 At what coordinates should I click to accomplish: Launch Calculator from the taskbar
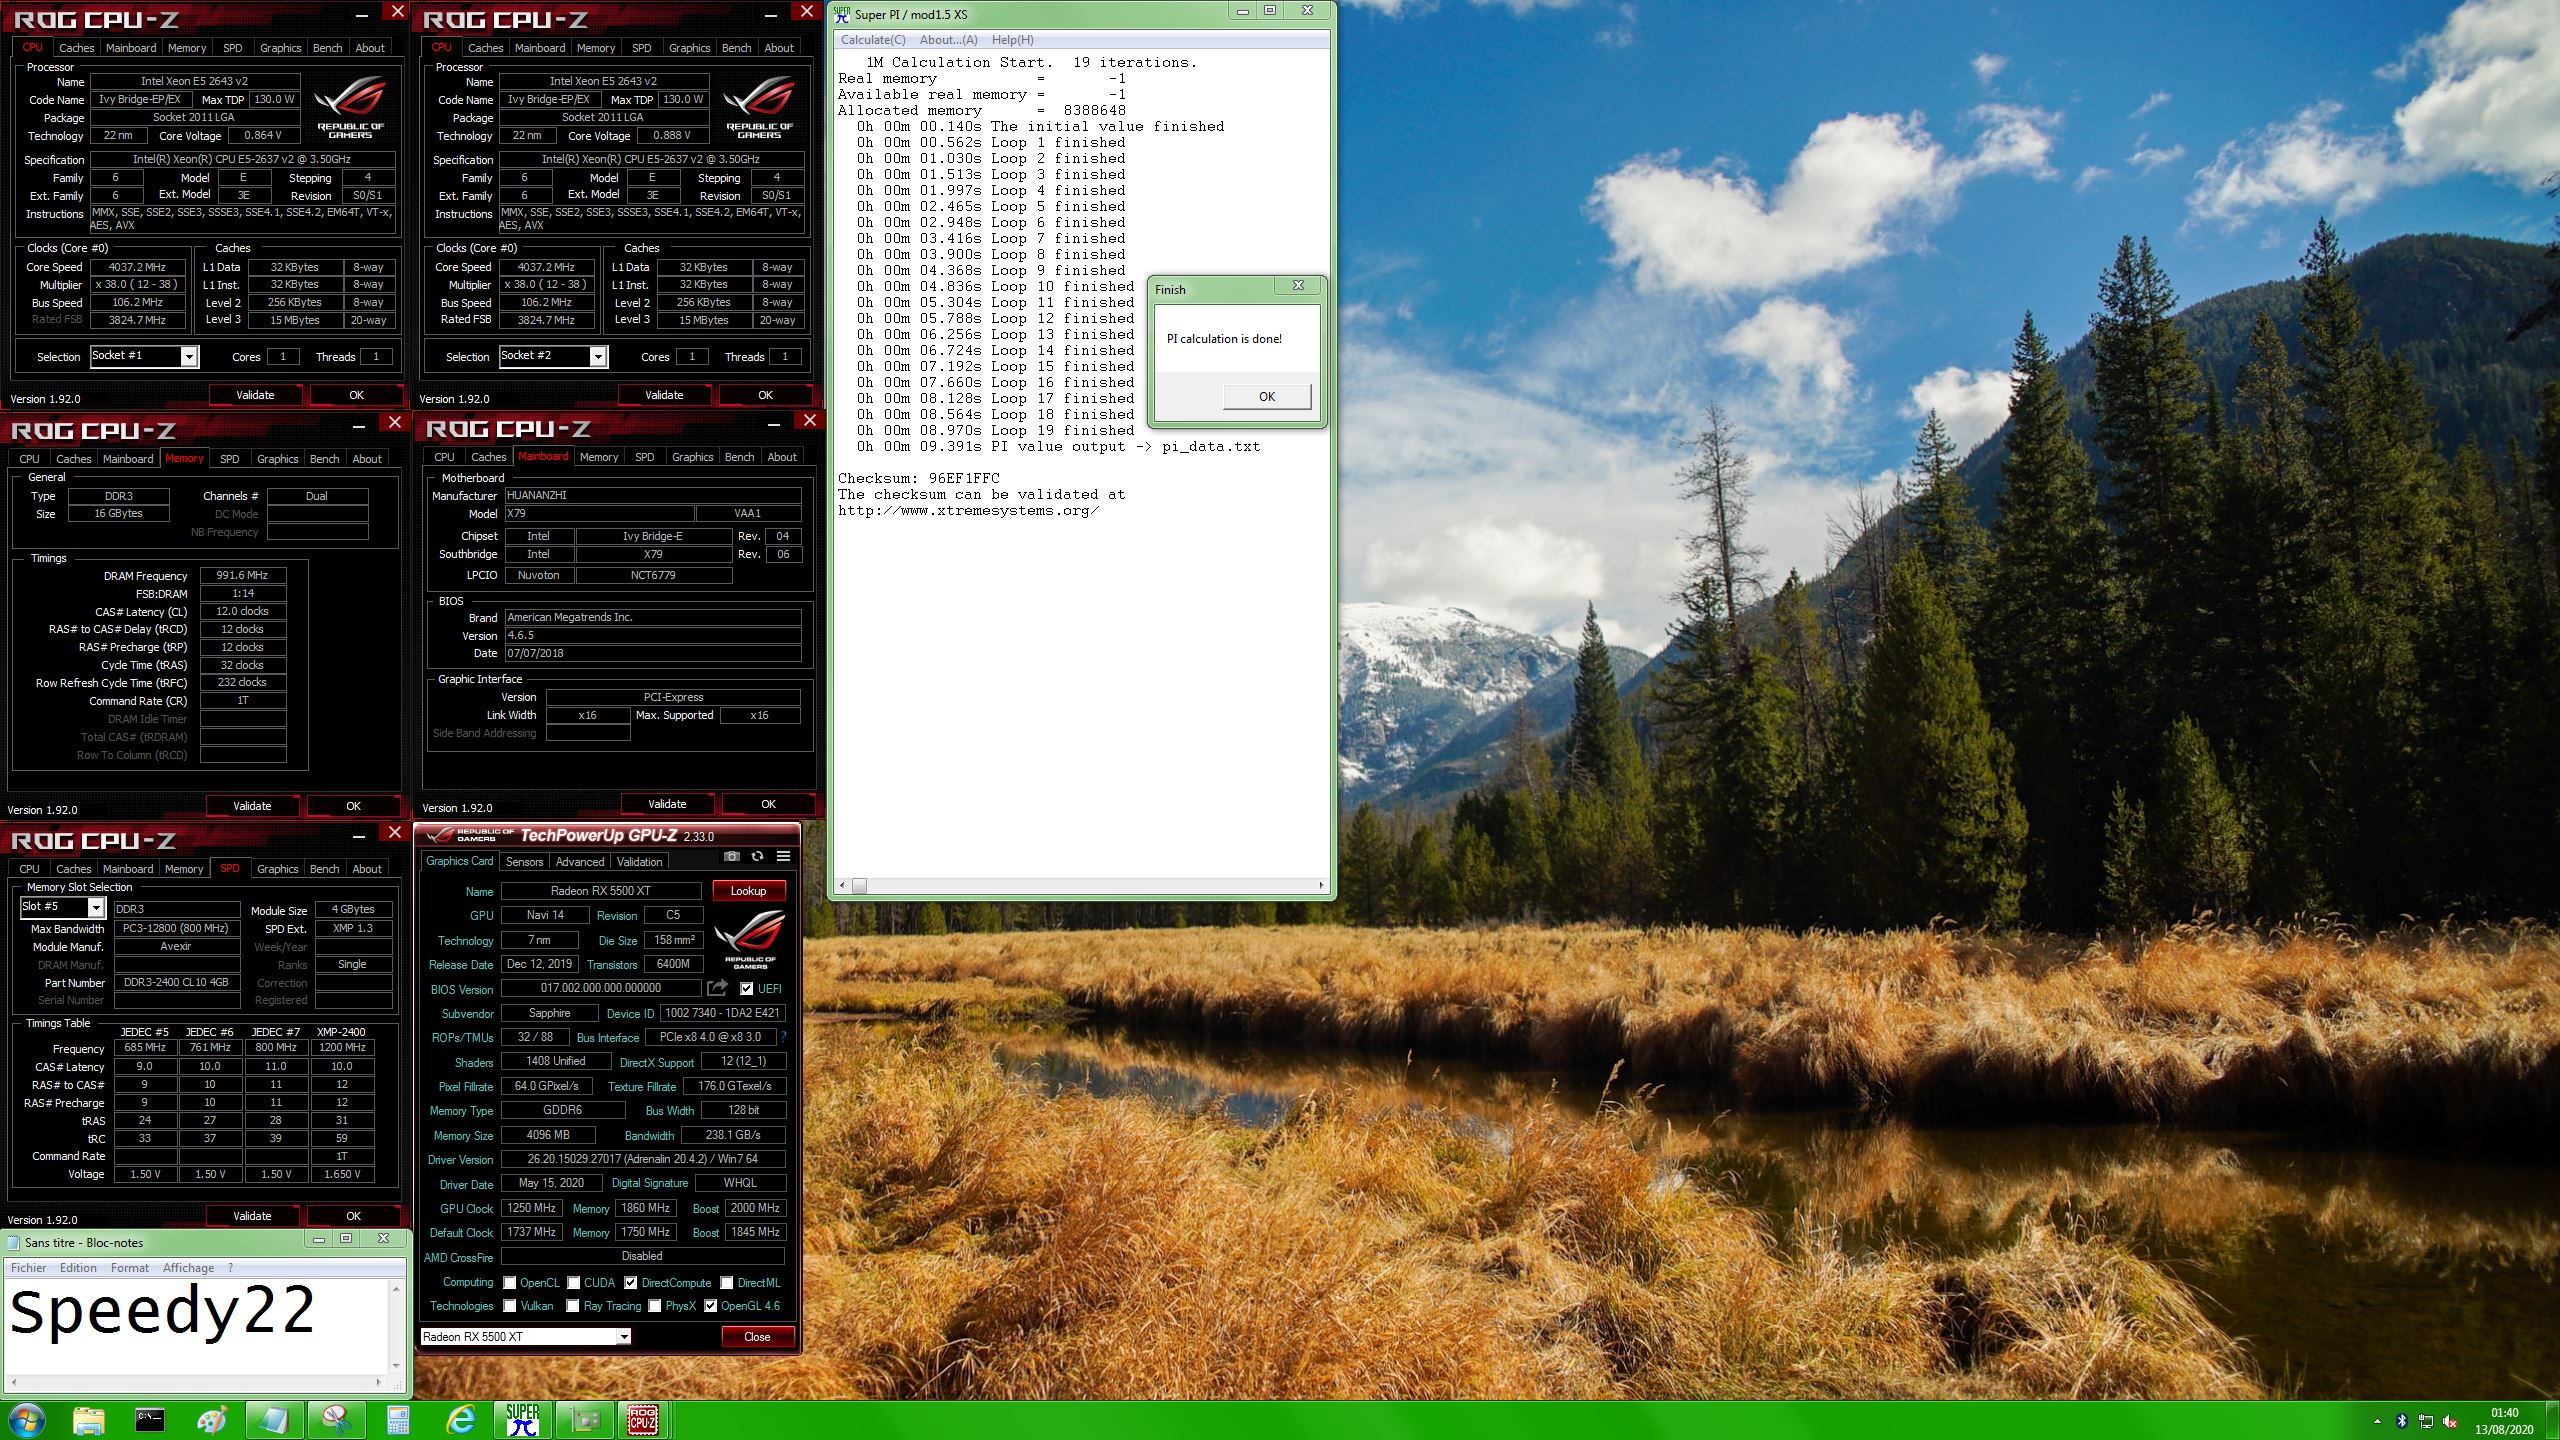(398, 1420)
